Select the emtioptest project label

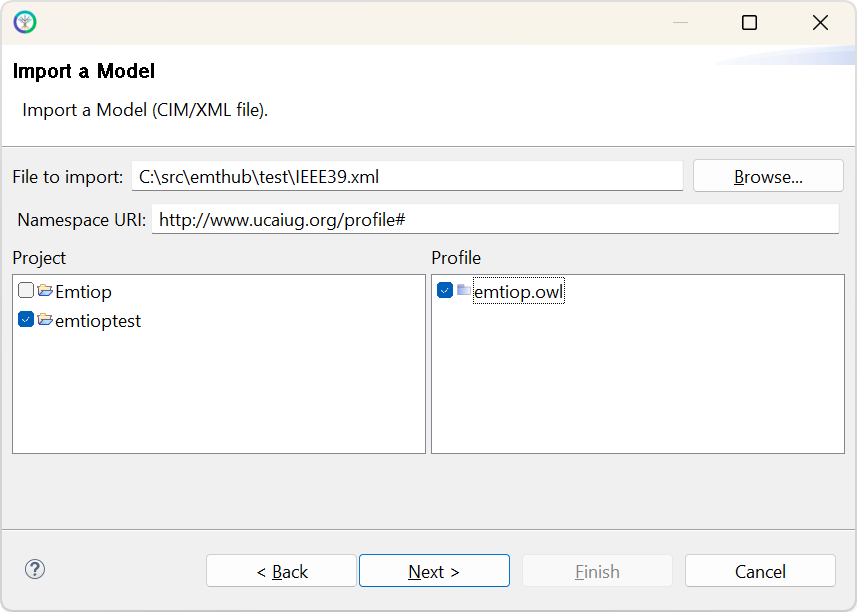click(98, 321)
